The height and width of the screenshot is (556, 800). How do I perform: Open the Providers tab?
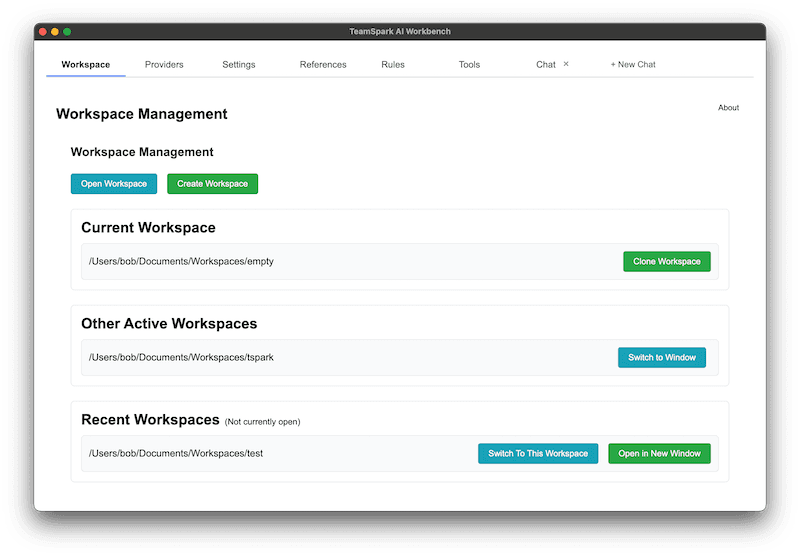[164, 65]
